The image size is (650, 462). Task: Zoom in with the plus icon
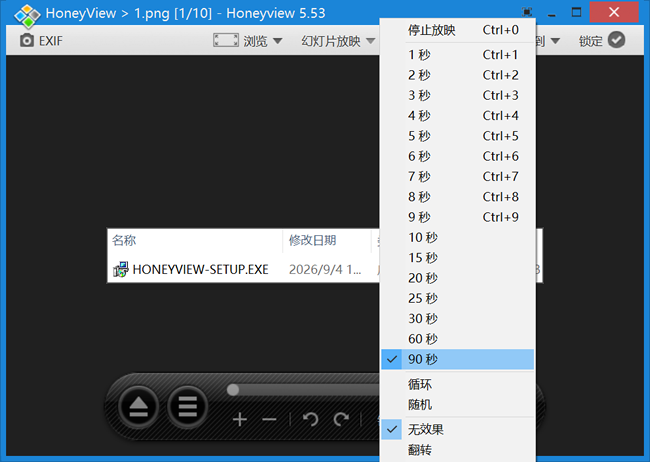240,420
